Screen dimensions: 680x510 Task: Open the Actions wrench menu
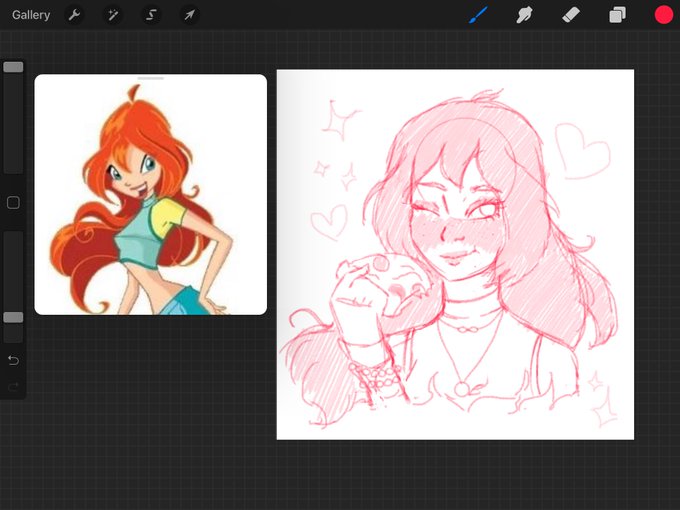(x=74, y=15)
